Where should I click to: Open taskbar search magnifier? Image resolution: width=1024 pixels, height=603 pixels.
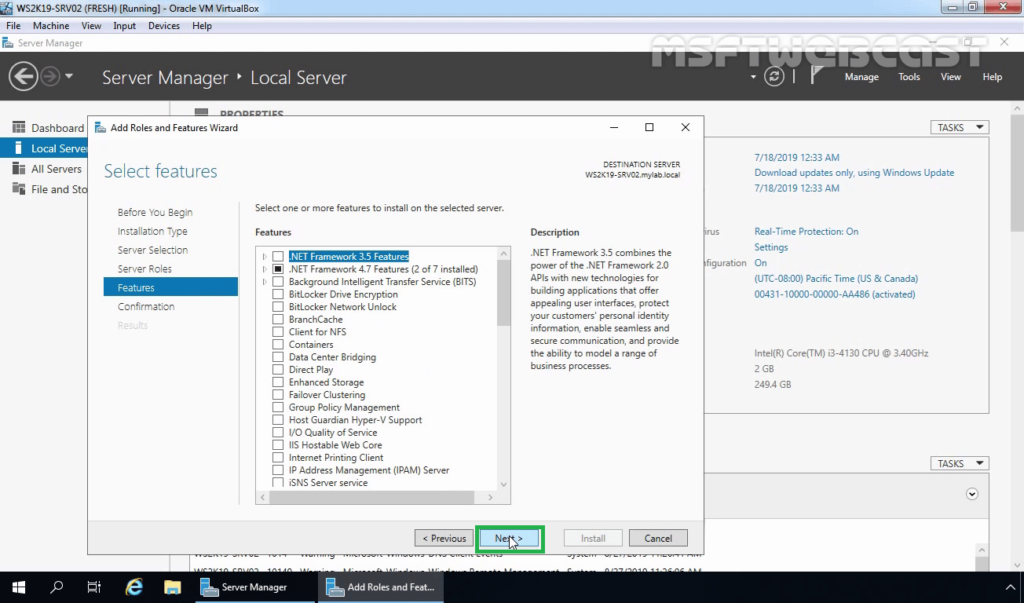[x=57, y=587]
